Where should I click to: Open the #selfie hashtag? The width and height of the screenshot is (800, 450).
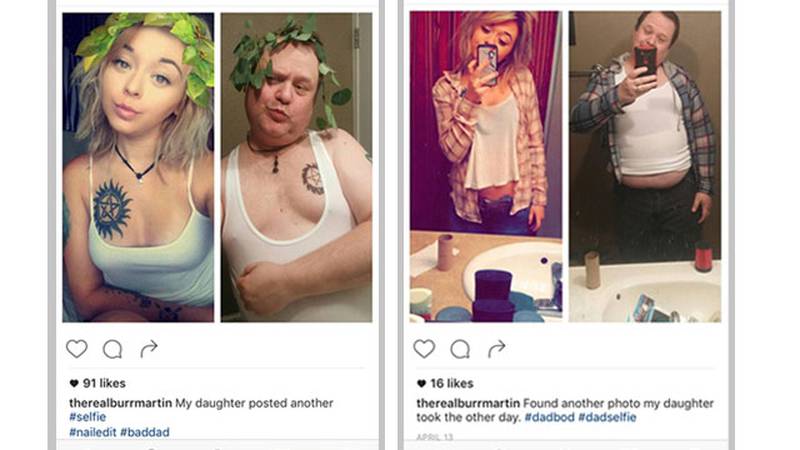click(x=88, y=417)
